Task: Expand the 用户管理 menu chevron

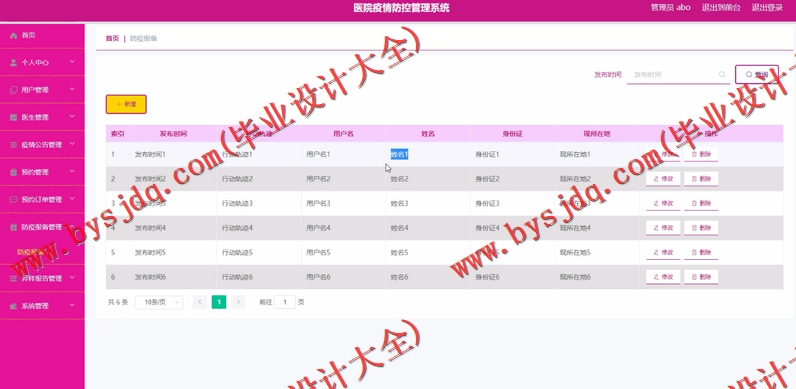Action: click(72, 89)
